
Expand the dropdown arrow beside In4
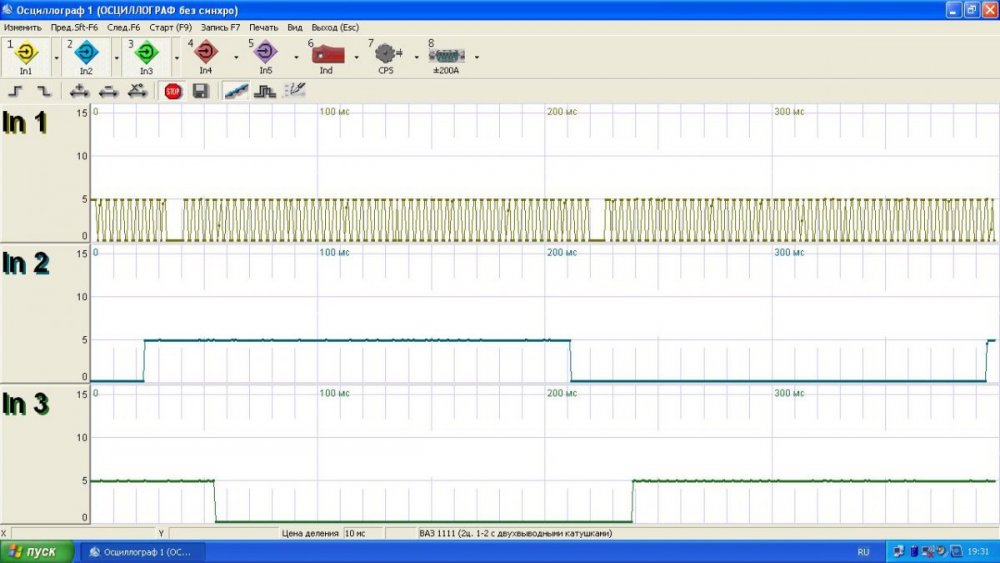pyautogui.click(x=236, y=57)
